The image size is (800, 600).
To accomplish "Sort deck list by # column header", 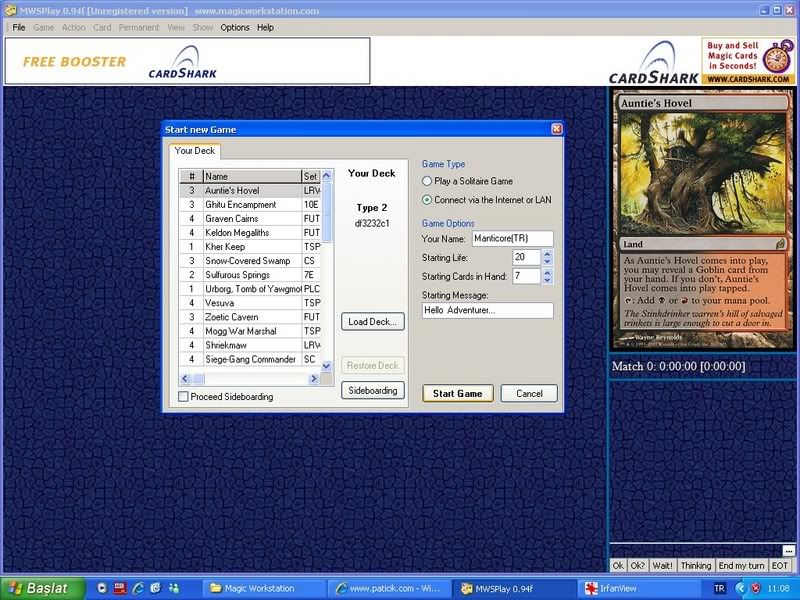I will point(191,177).
